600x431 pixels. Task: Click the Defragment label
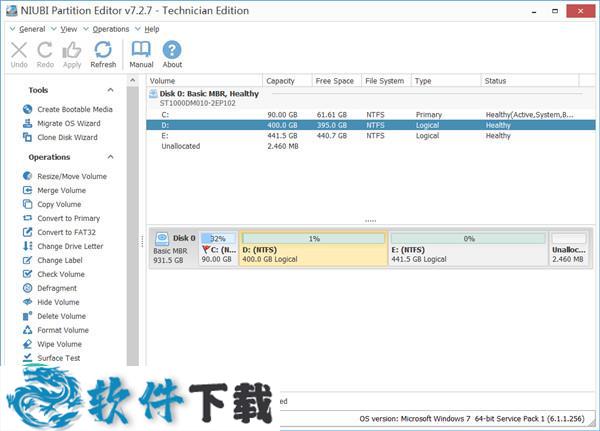click(57, 288)
